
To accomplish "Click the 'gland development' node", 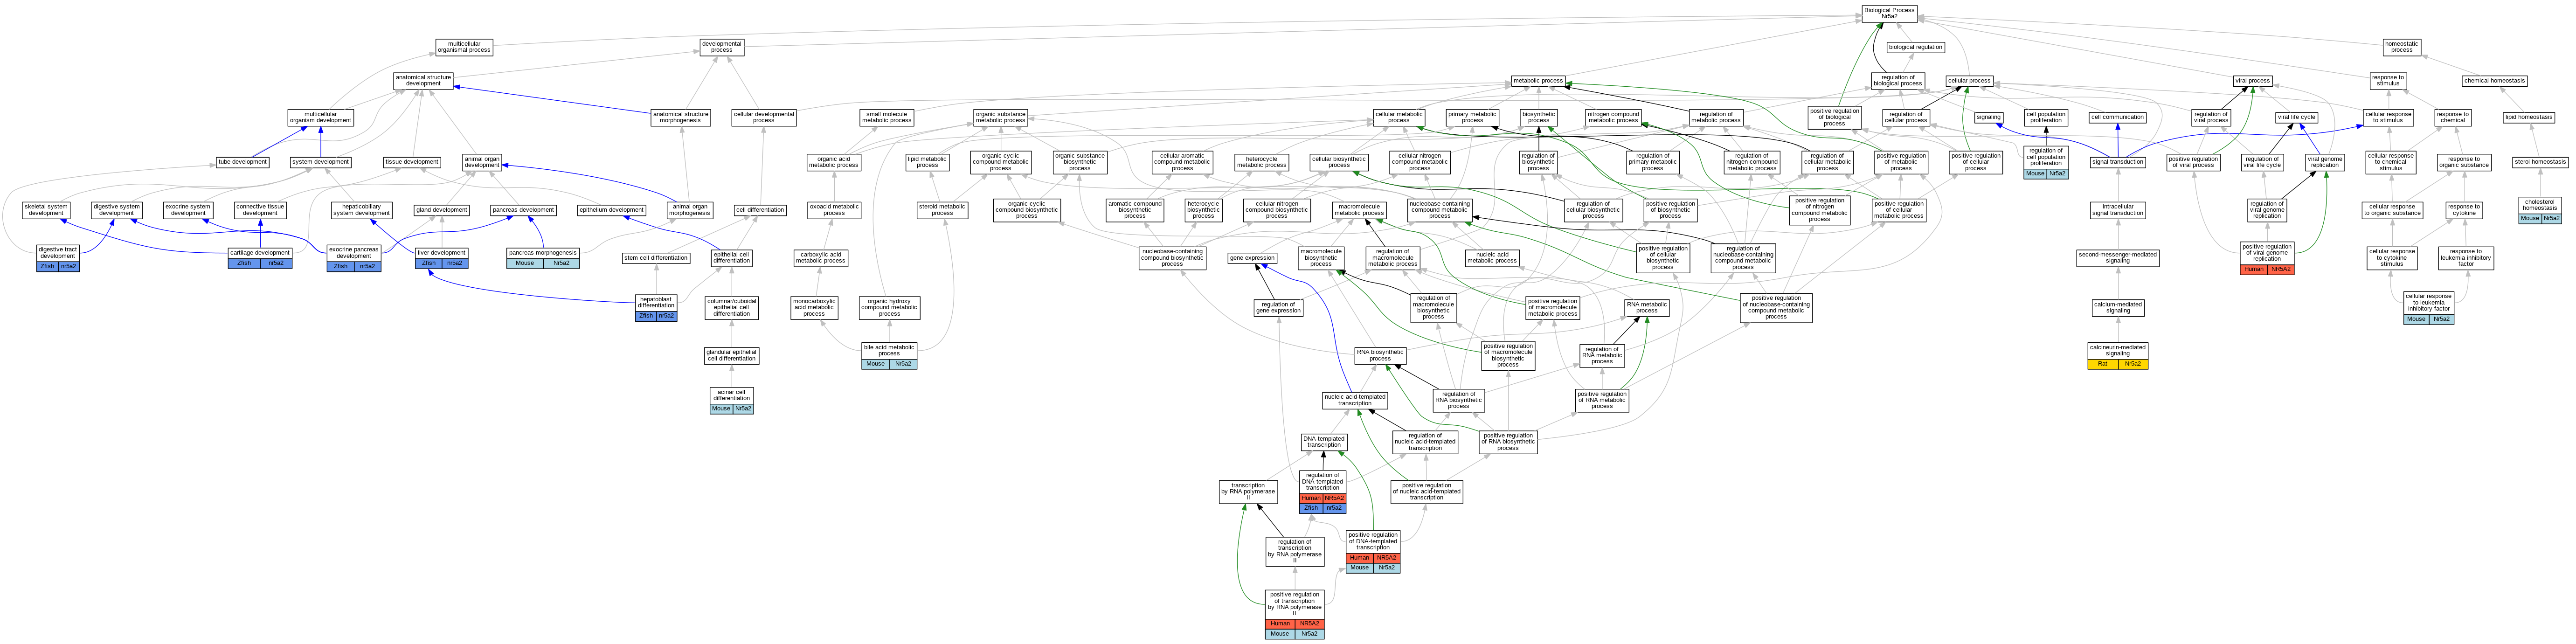I will pos(441,210).
